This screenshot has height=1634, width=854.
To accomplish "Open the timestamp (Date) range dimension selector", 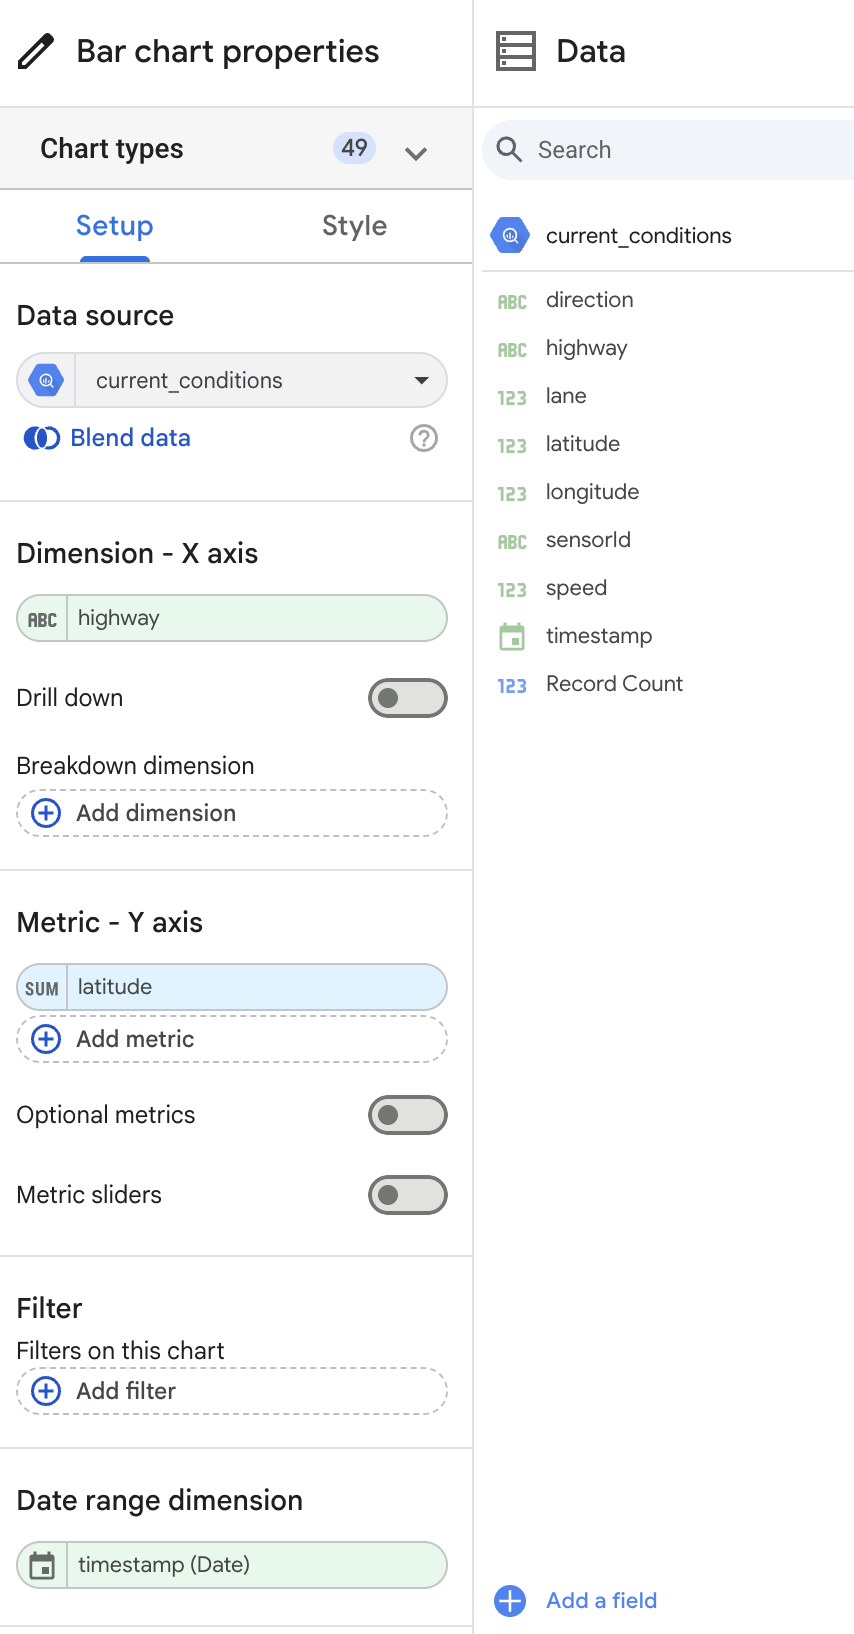I will pos(255,1565).
